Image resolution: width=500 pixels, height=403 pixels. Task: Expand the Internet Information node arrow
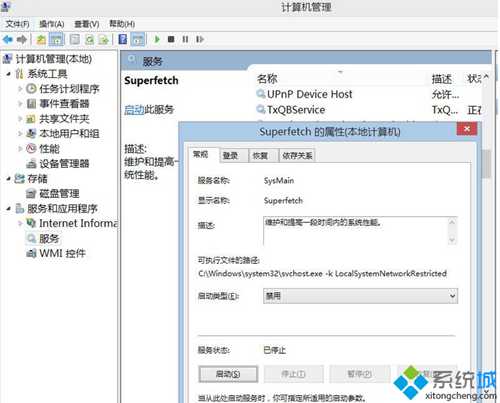point(20,223)
